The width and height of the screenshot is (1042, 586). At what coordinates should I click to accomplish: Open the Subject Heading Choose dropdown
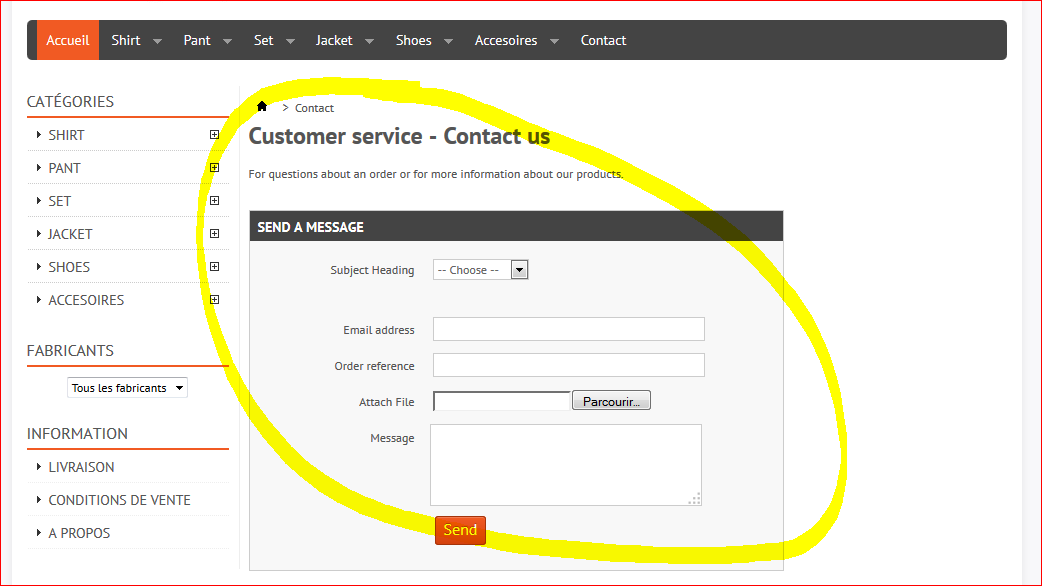tap(480, 270)
